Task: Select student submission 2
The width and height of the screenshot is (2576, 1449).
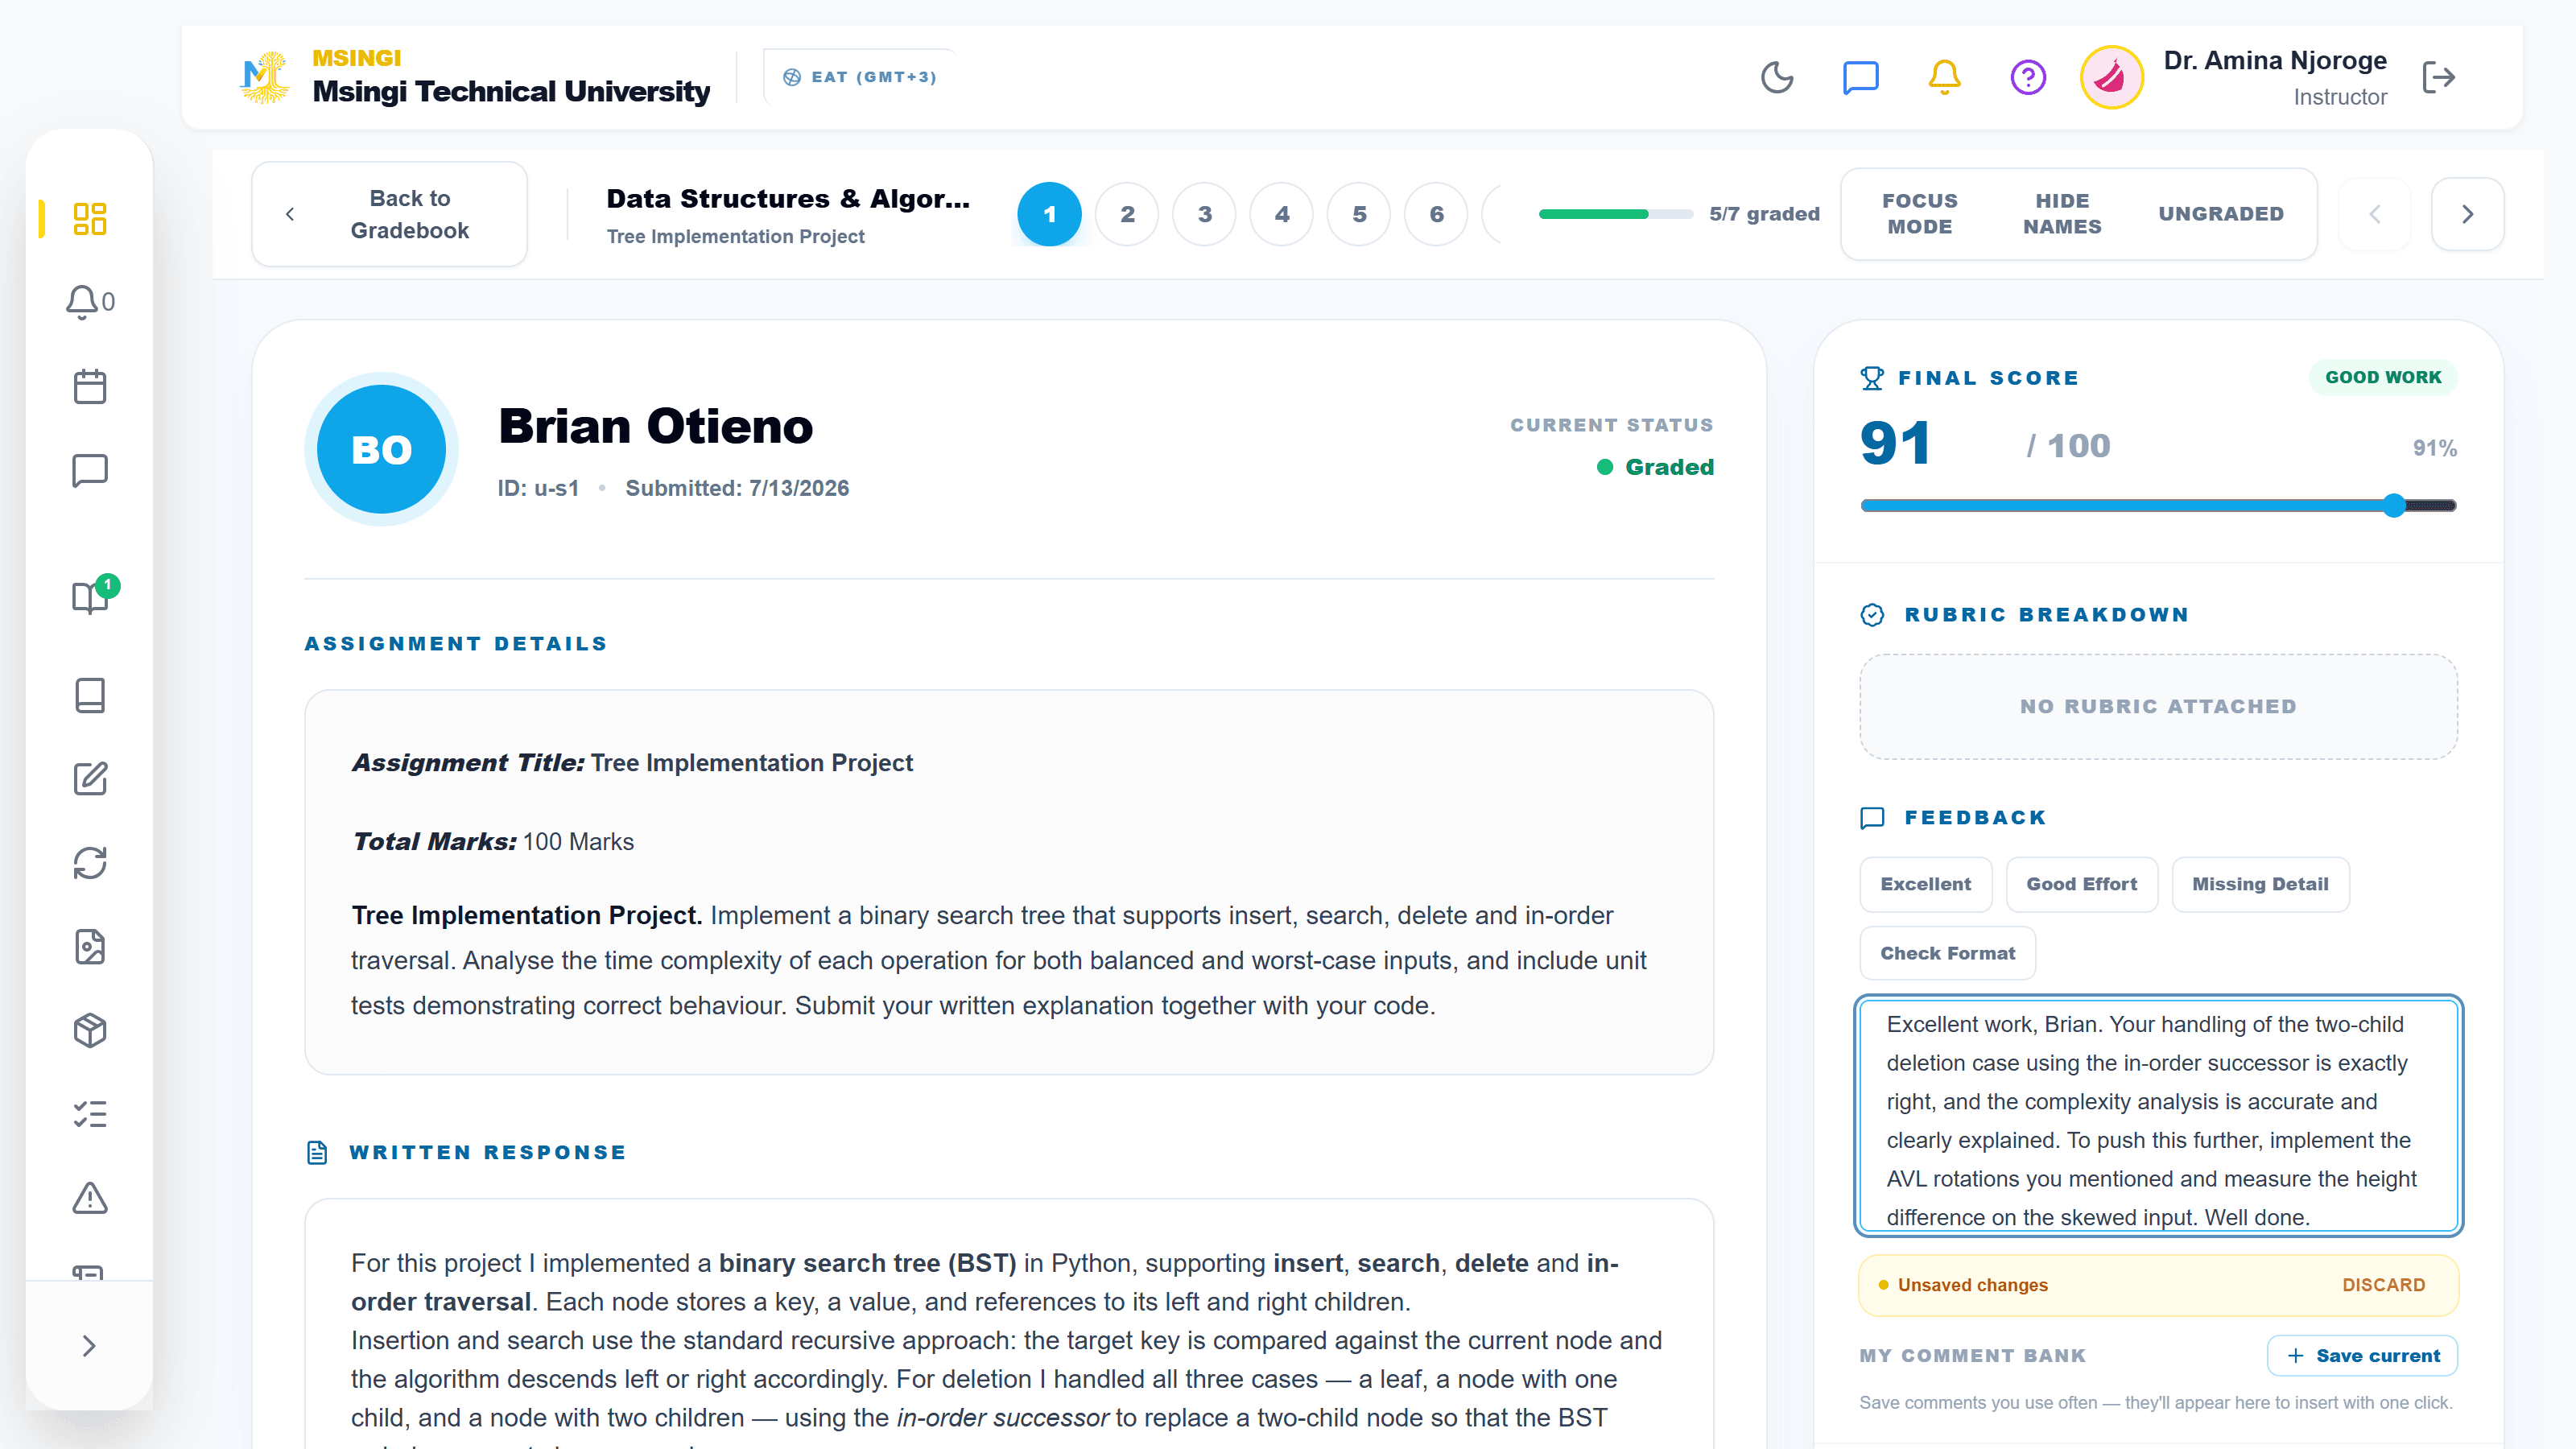Action: (1127, 214)
